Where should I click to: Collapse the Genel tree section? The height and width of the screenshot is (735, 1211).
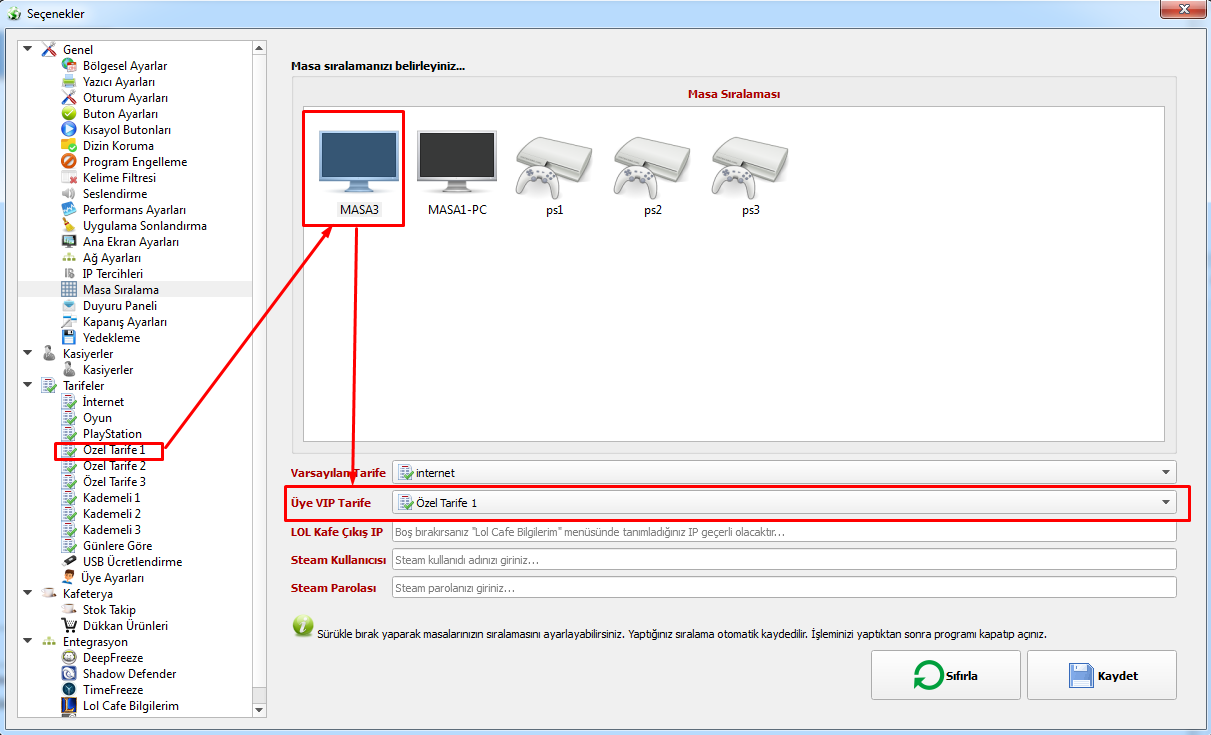(27, 49)
